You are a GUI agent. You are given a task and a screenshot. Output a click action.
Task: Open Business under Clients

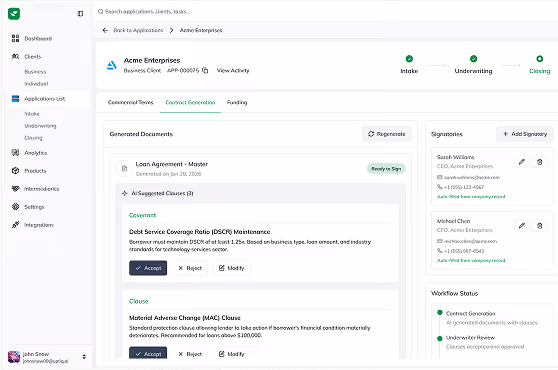35,72
